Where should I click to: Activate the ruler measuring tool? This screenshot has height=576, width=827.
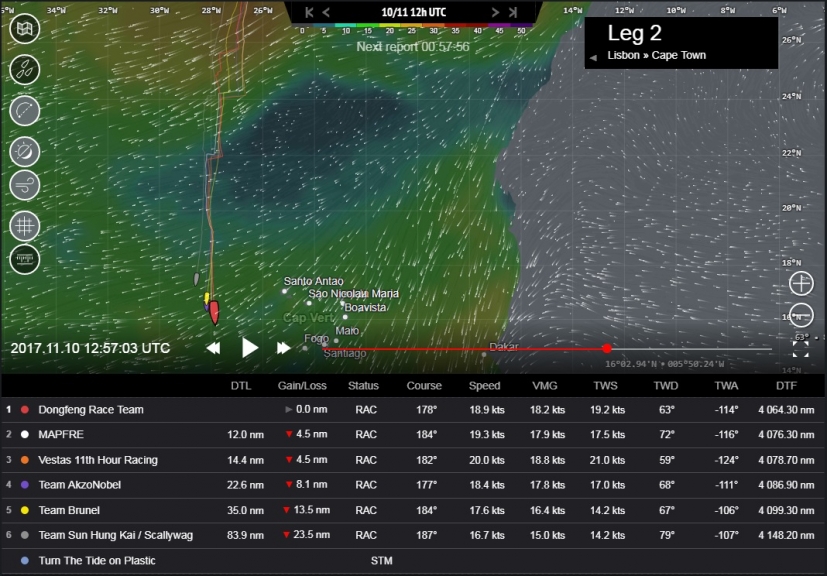(x=25, y=259)
